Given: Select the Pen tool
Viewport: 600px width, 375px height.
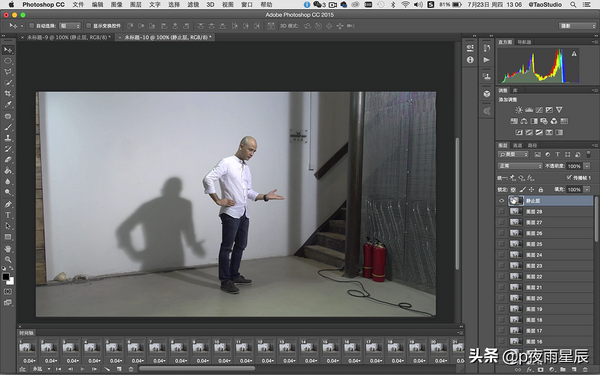Looking at the screenshot, I should (x=8, y=204).
